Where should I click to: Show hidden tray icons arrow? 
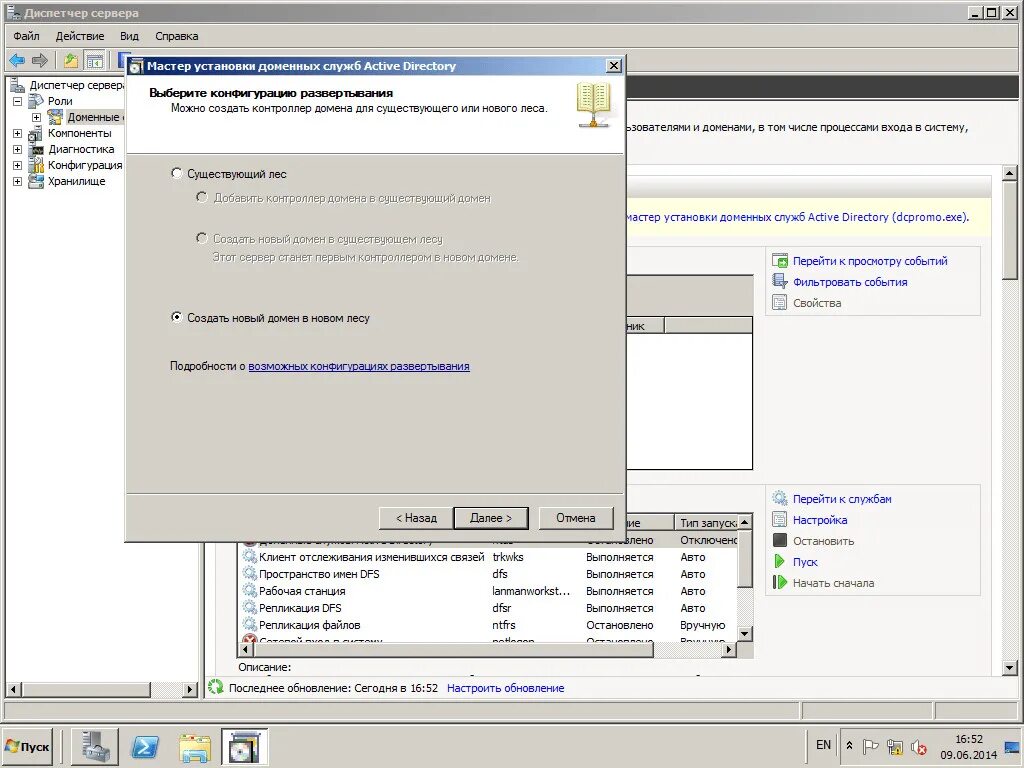pyautogui.click(x=849, y=745)
